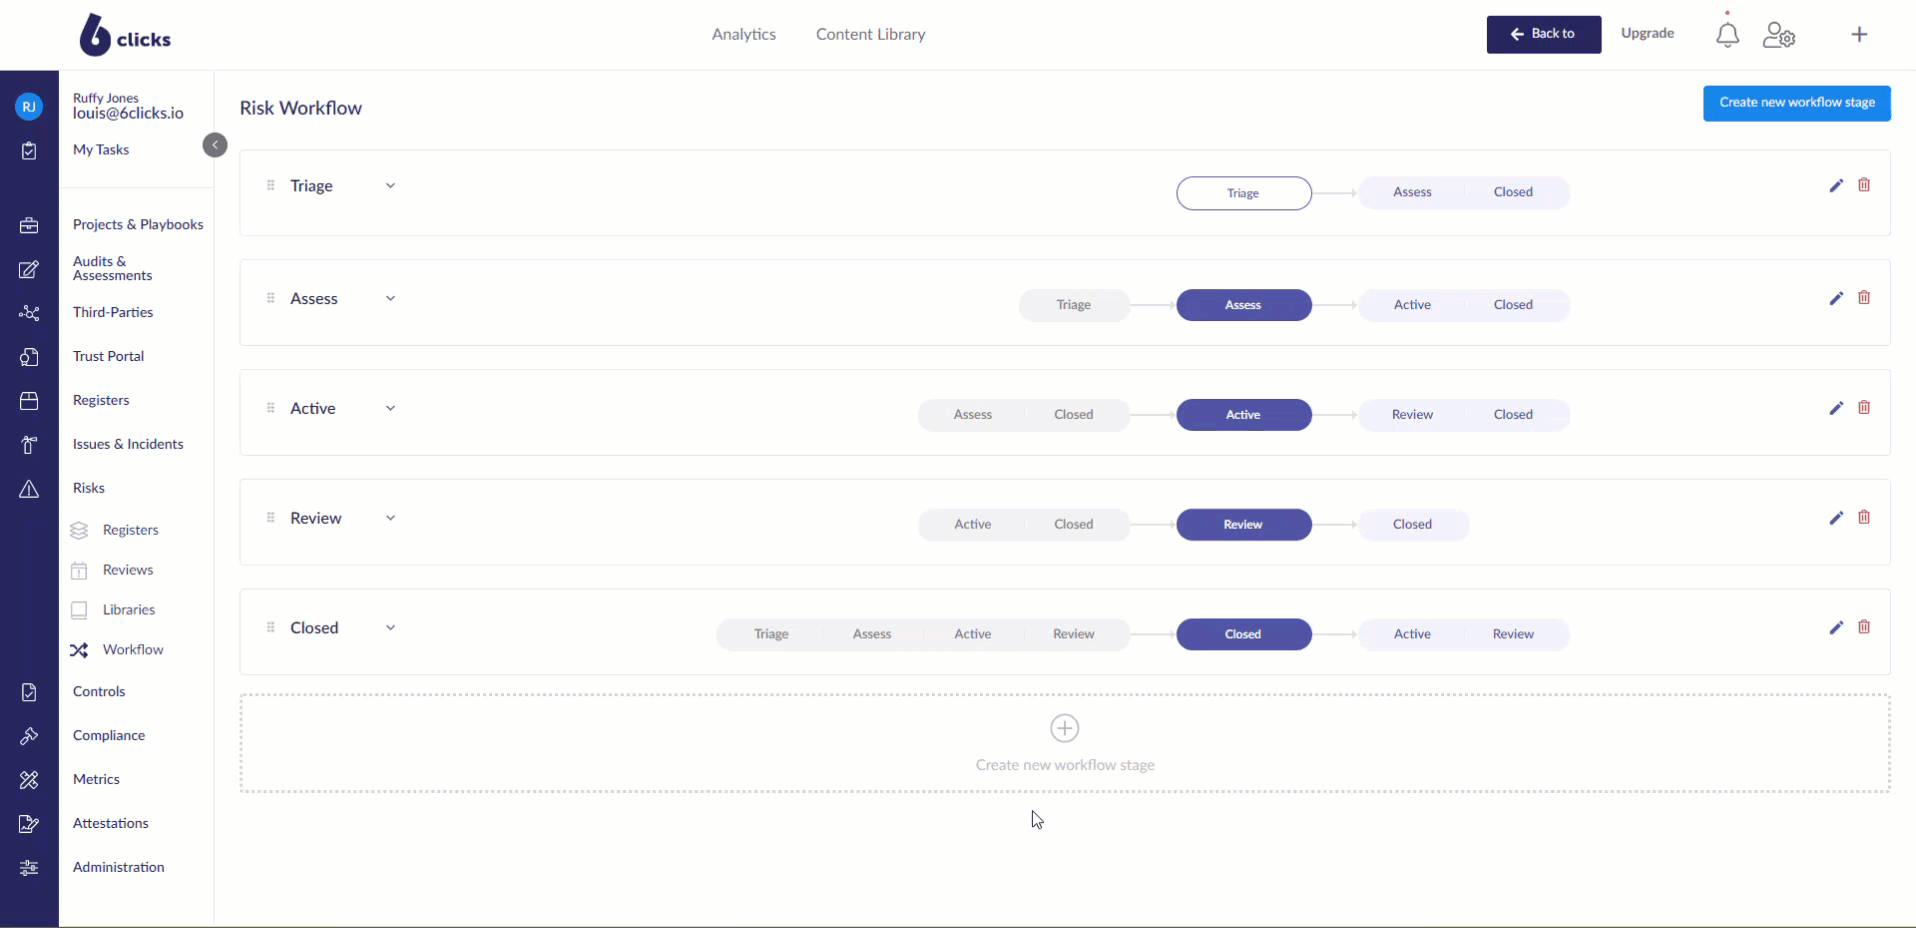
Task: Open Risks Workflow submenu item
Action: [x=133, y=650]
